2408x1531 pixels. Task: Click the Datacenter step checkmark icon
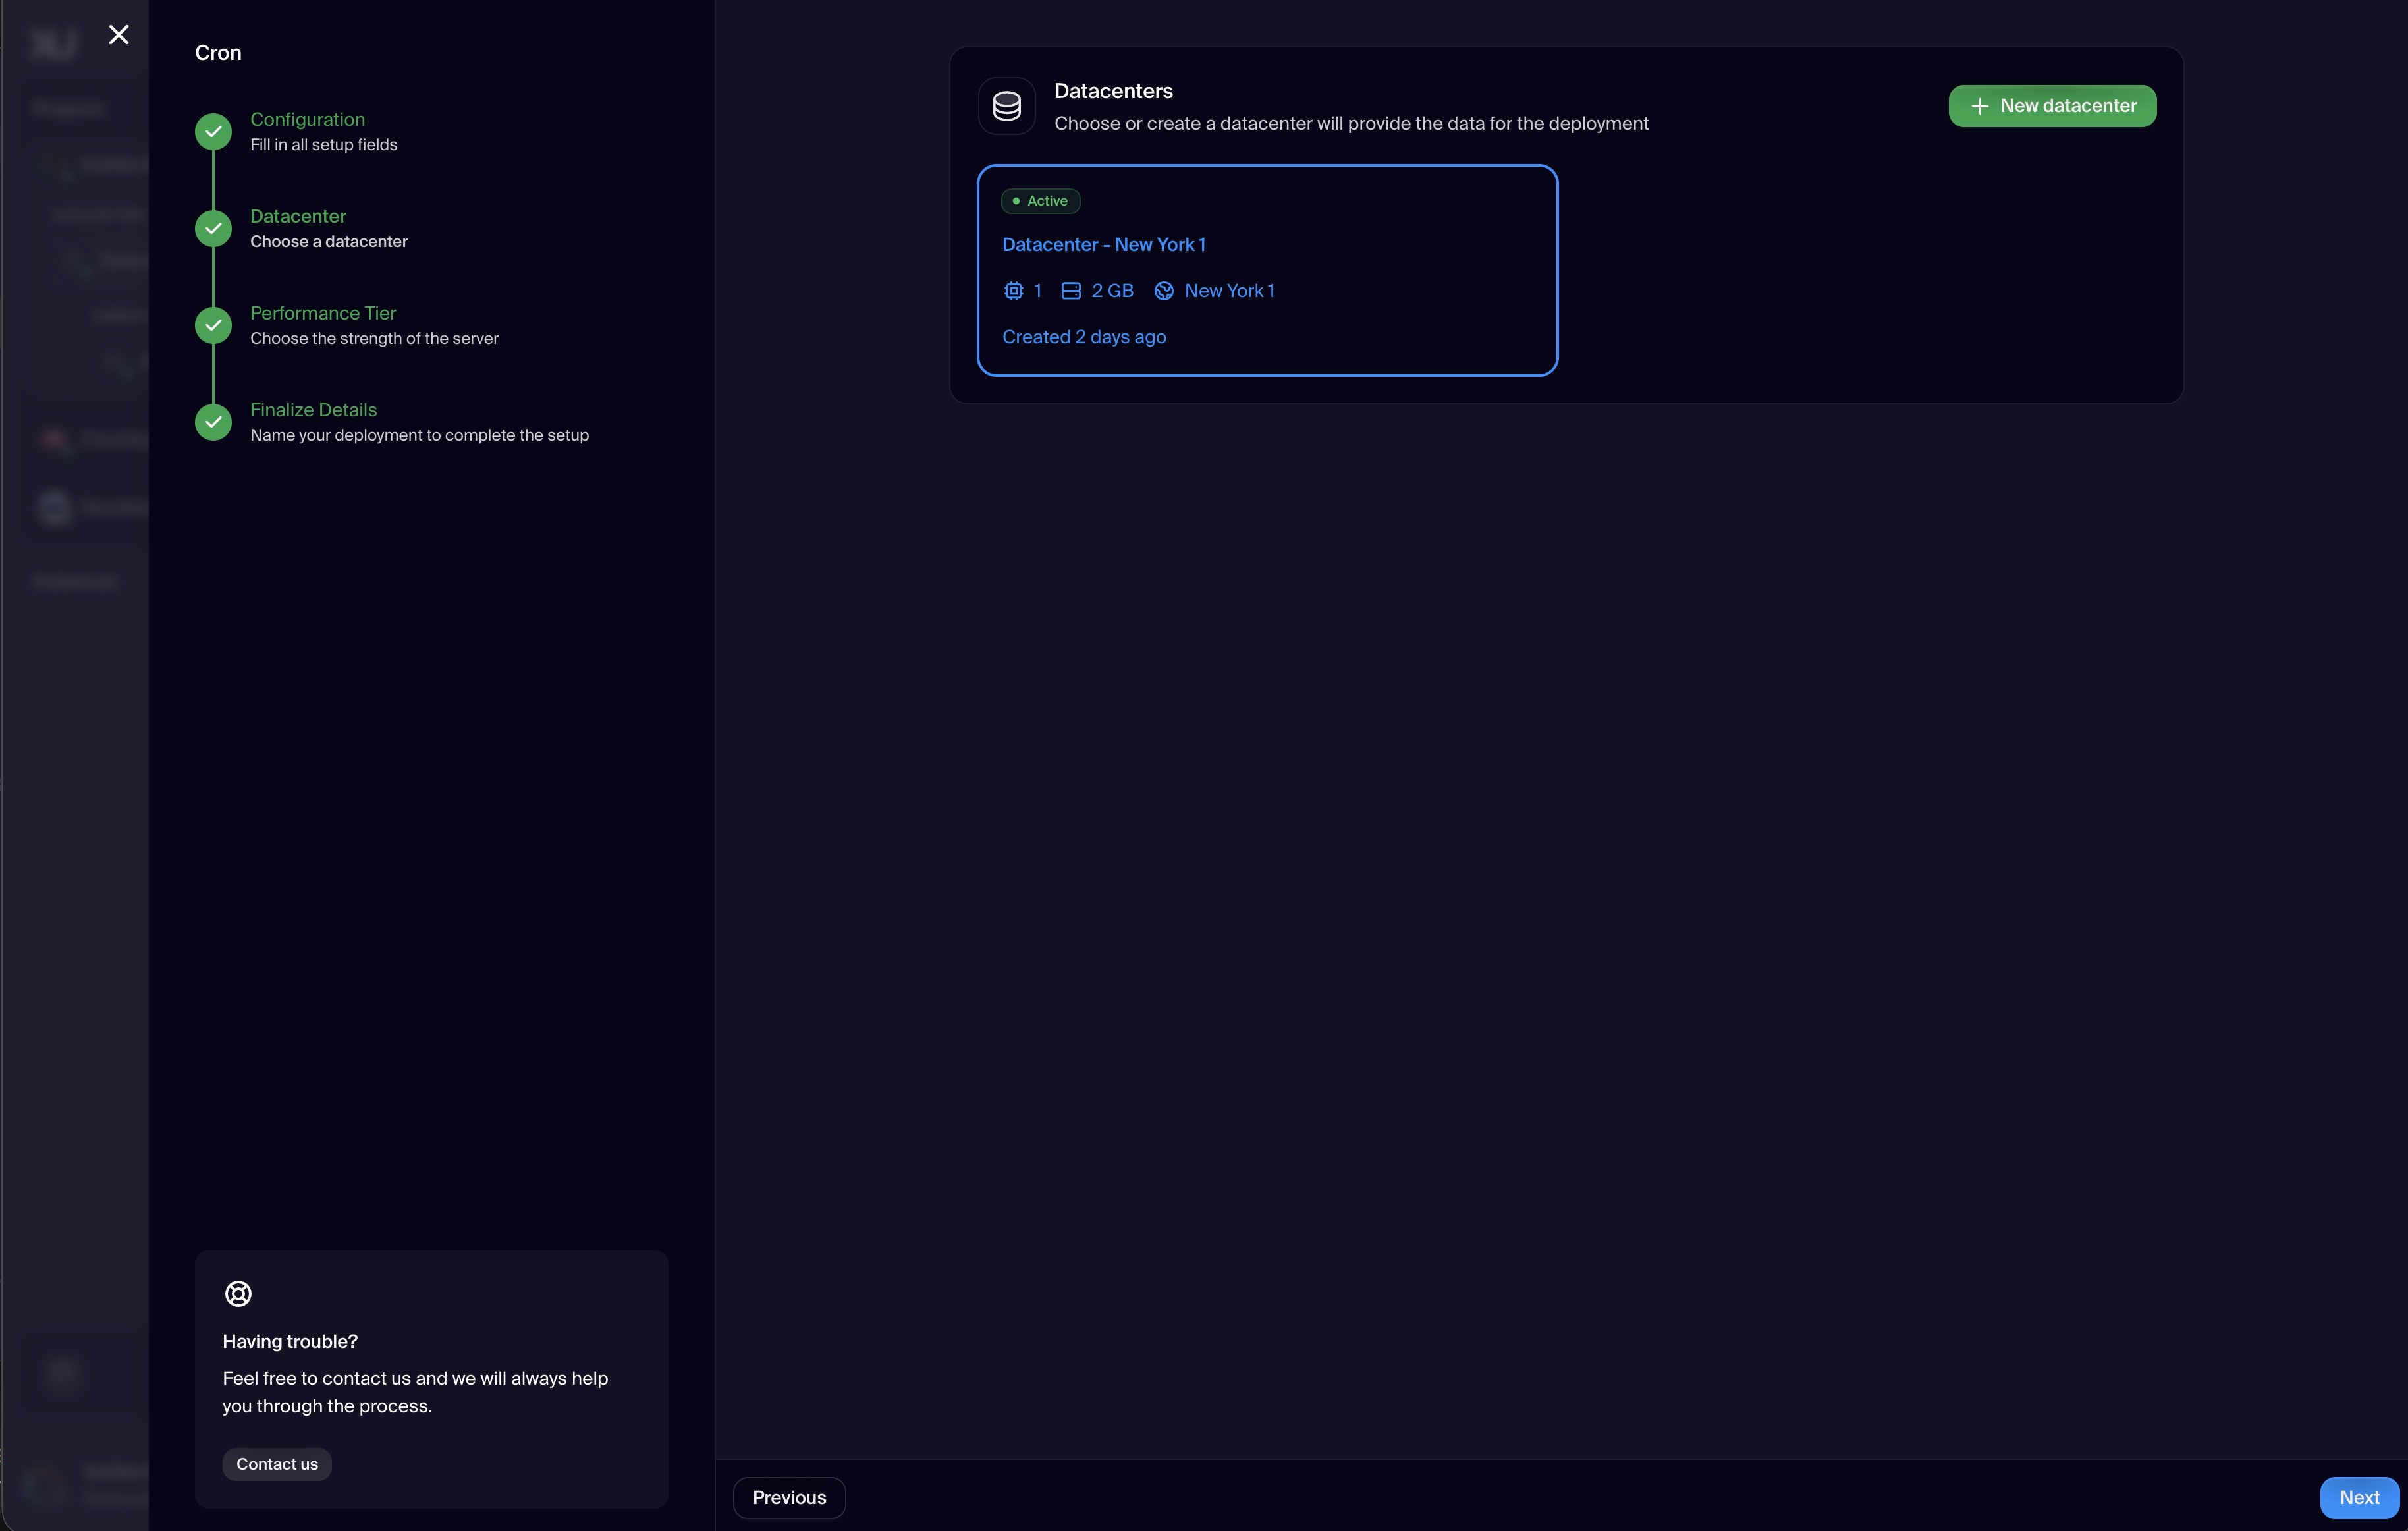pyautogui.click(x=213, y=228)
